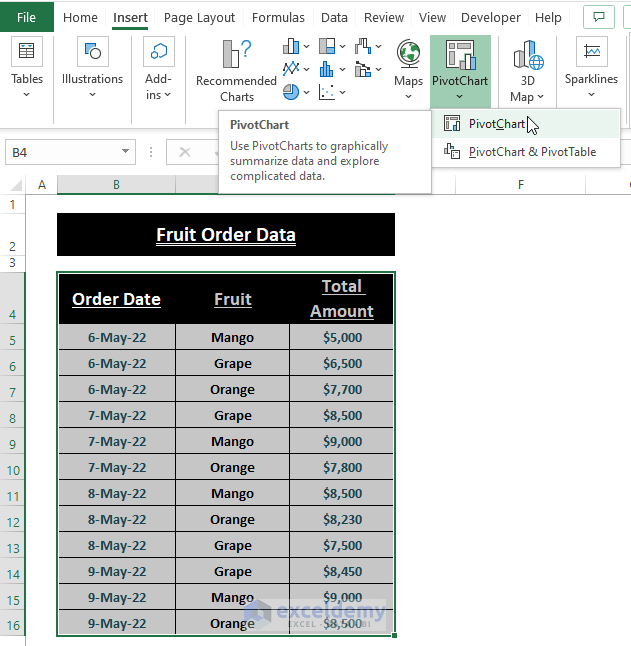The width and height of the screenshot is (631, 646).
Task: Switch to the Review tab
Action: tap(384, 17)
